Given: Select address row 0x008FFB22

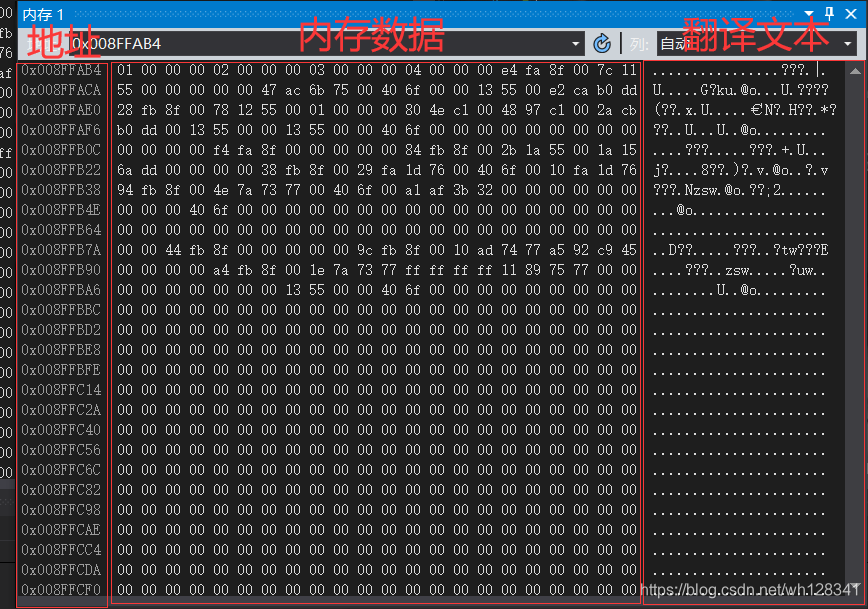Looking at the screenshot, I should [61, 169].
